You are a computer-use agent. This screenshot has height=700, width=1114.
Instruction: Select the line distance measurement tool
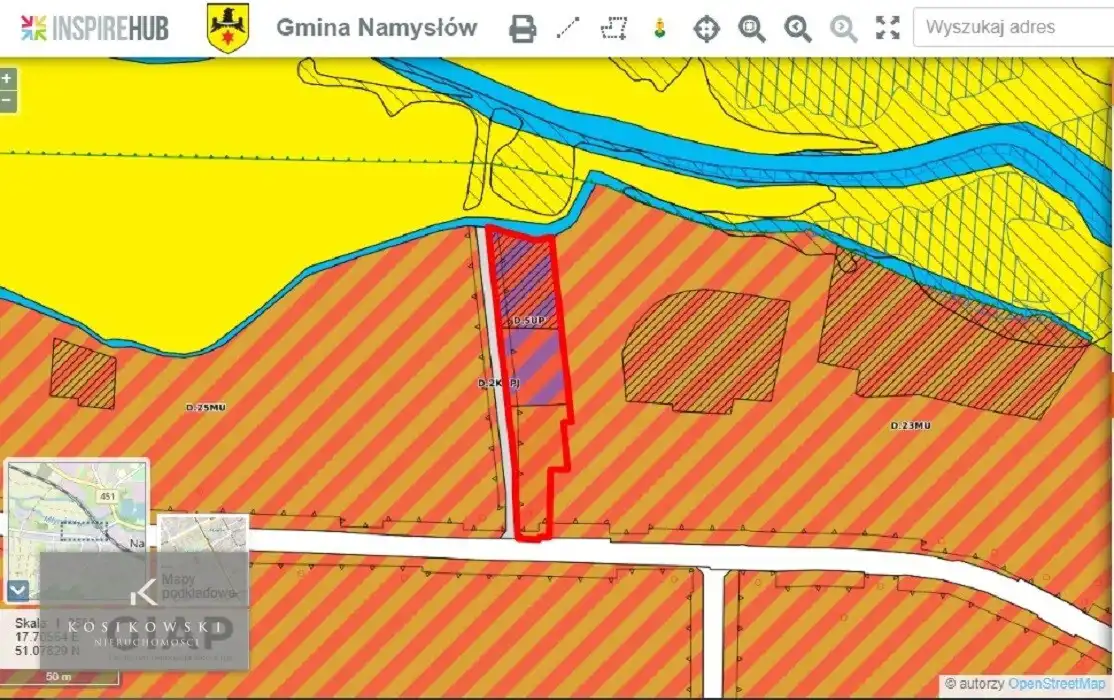coord(568,28)
